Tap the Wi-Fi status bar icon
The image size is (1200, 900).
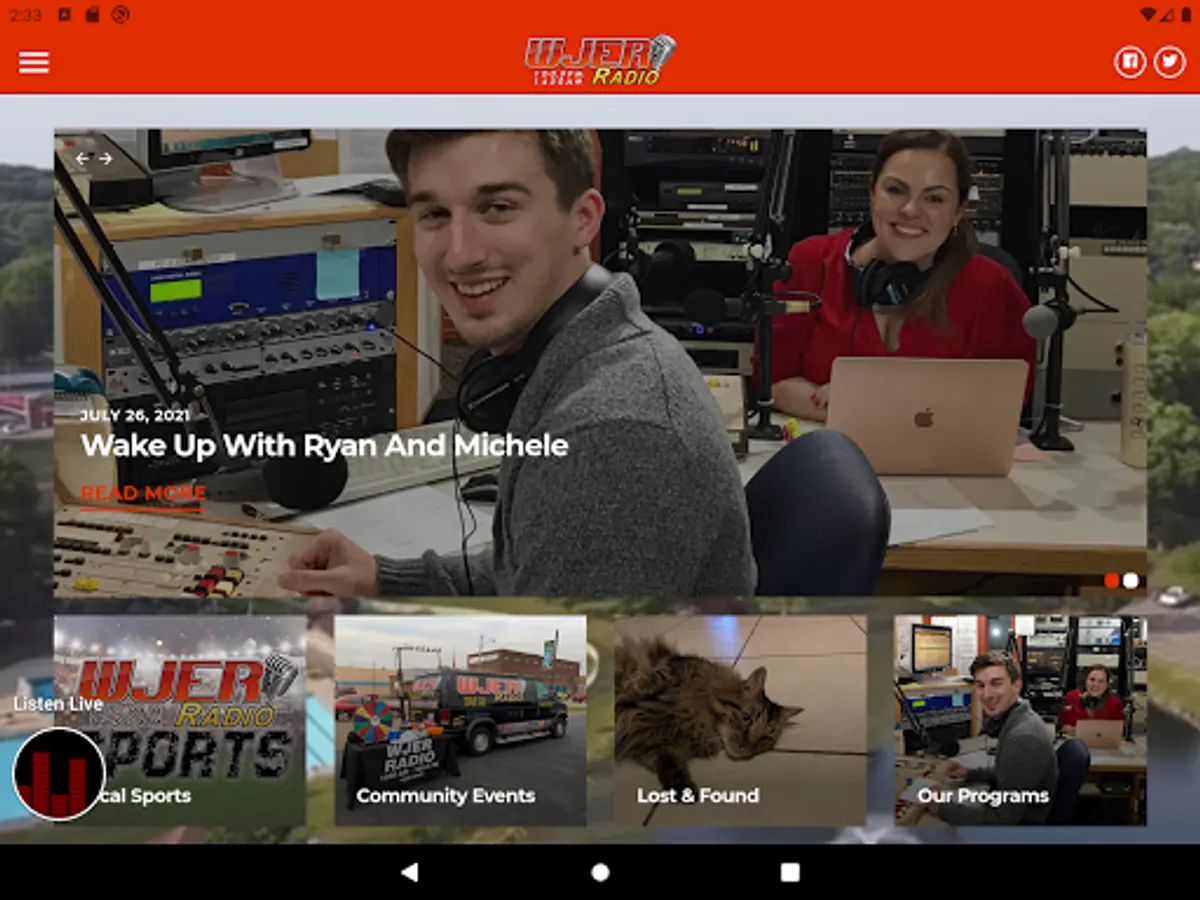[1150, 14]
